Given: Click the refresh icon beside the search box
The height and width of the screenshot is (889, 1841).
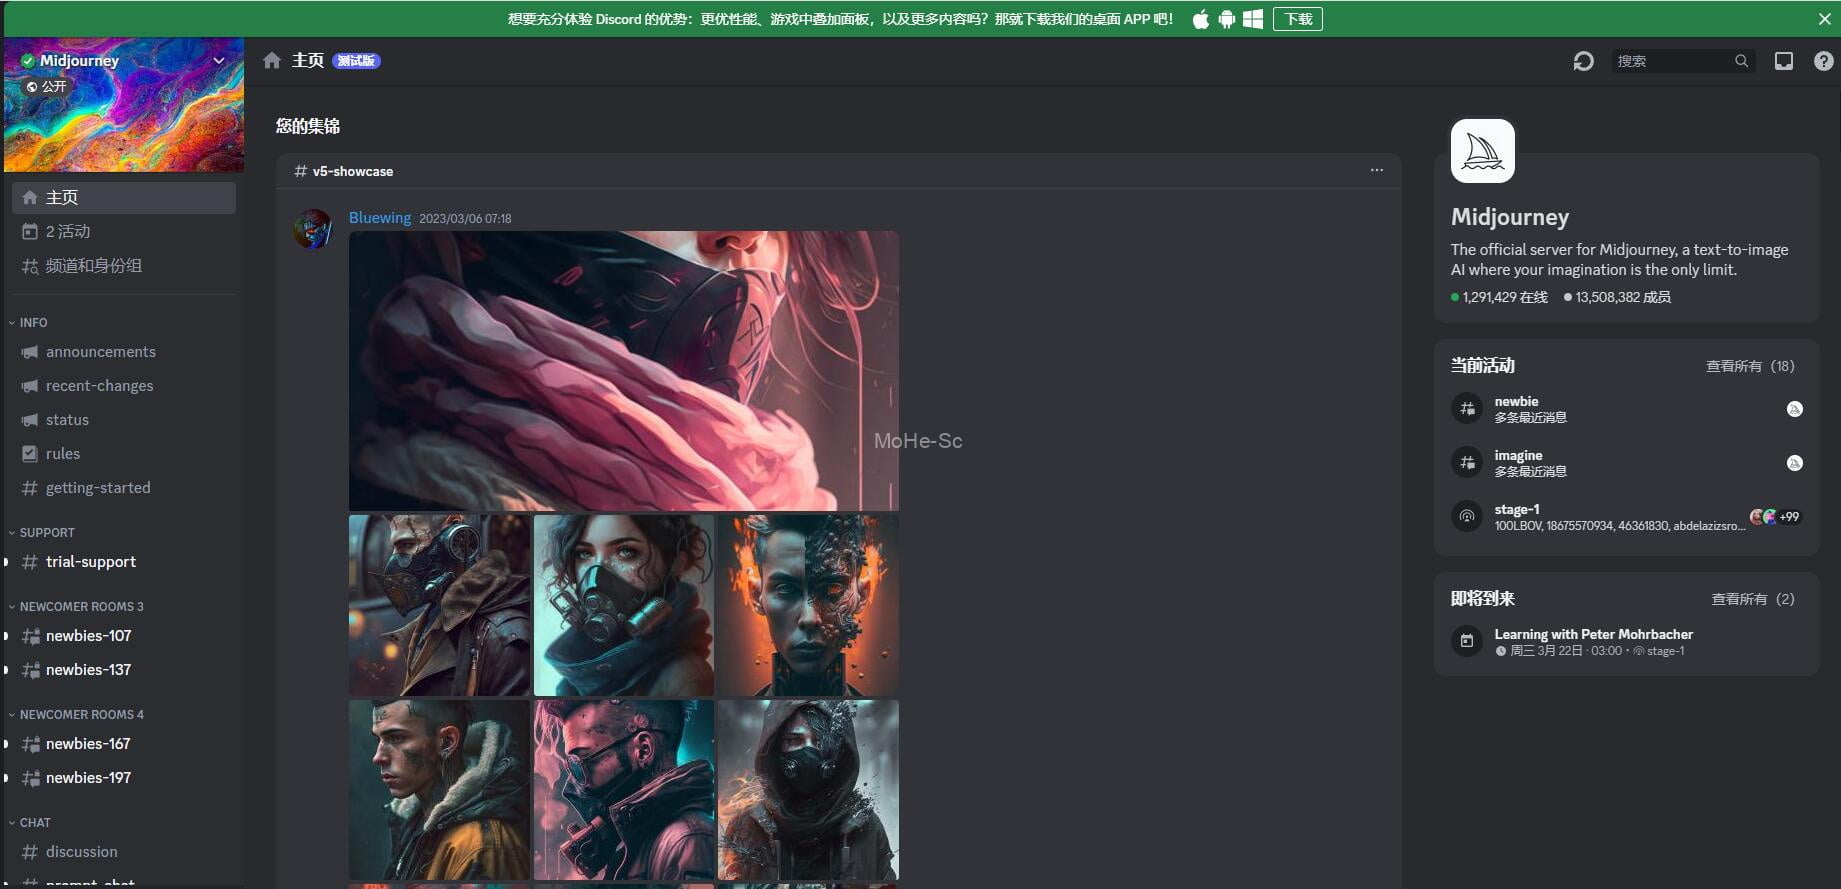Looking at the screenshot, I should pos(1583,61).
